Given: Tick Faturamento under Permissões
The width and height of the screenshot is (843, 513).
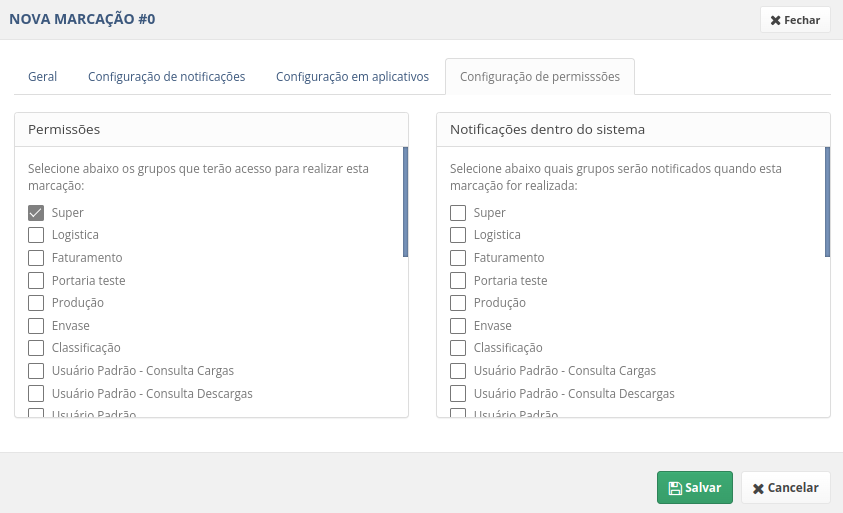Looking at the screenshot, I should tap(36, 258).
